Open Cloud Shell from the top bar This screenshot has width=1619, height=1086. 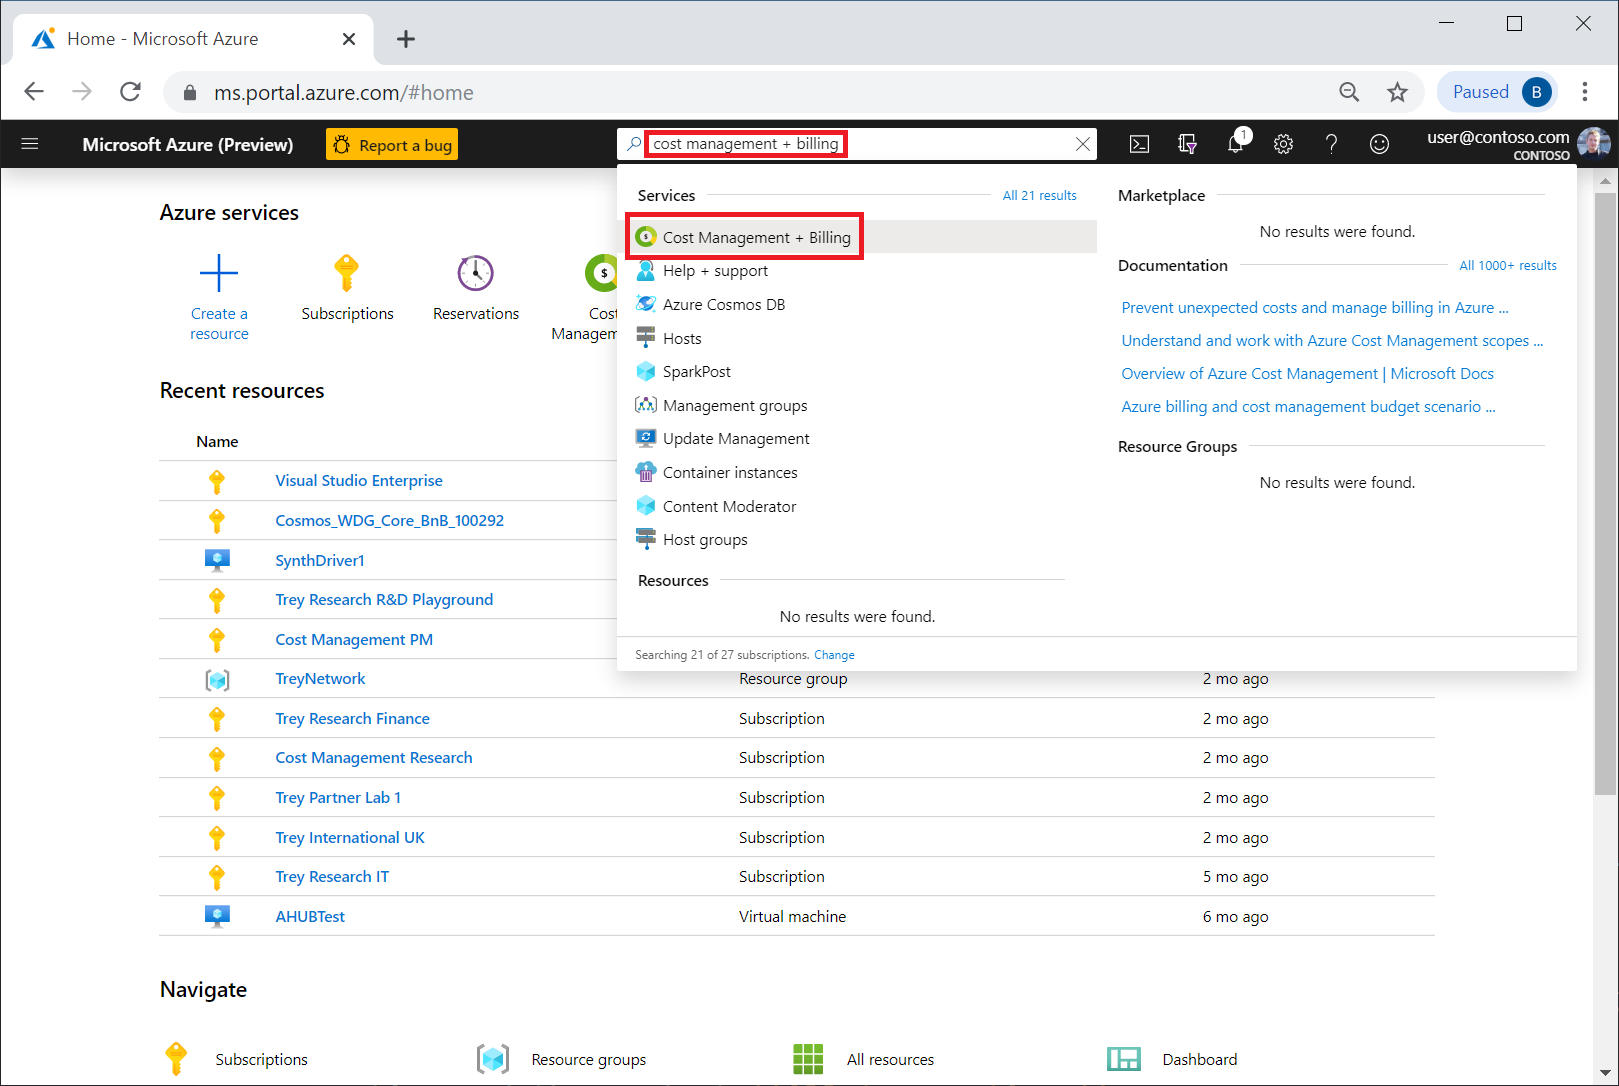point(1139,144)
